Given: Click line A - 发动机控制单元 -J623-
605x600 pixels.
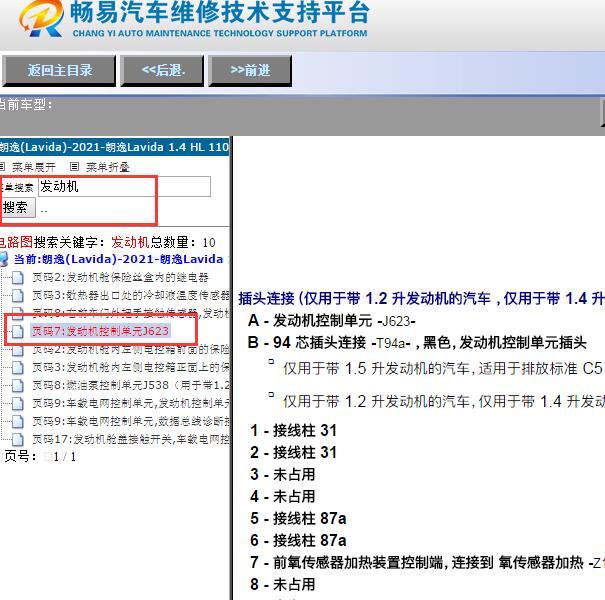Looking at the screenshot, I should coord(331,321).
